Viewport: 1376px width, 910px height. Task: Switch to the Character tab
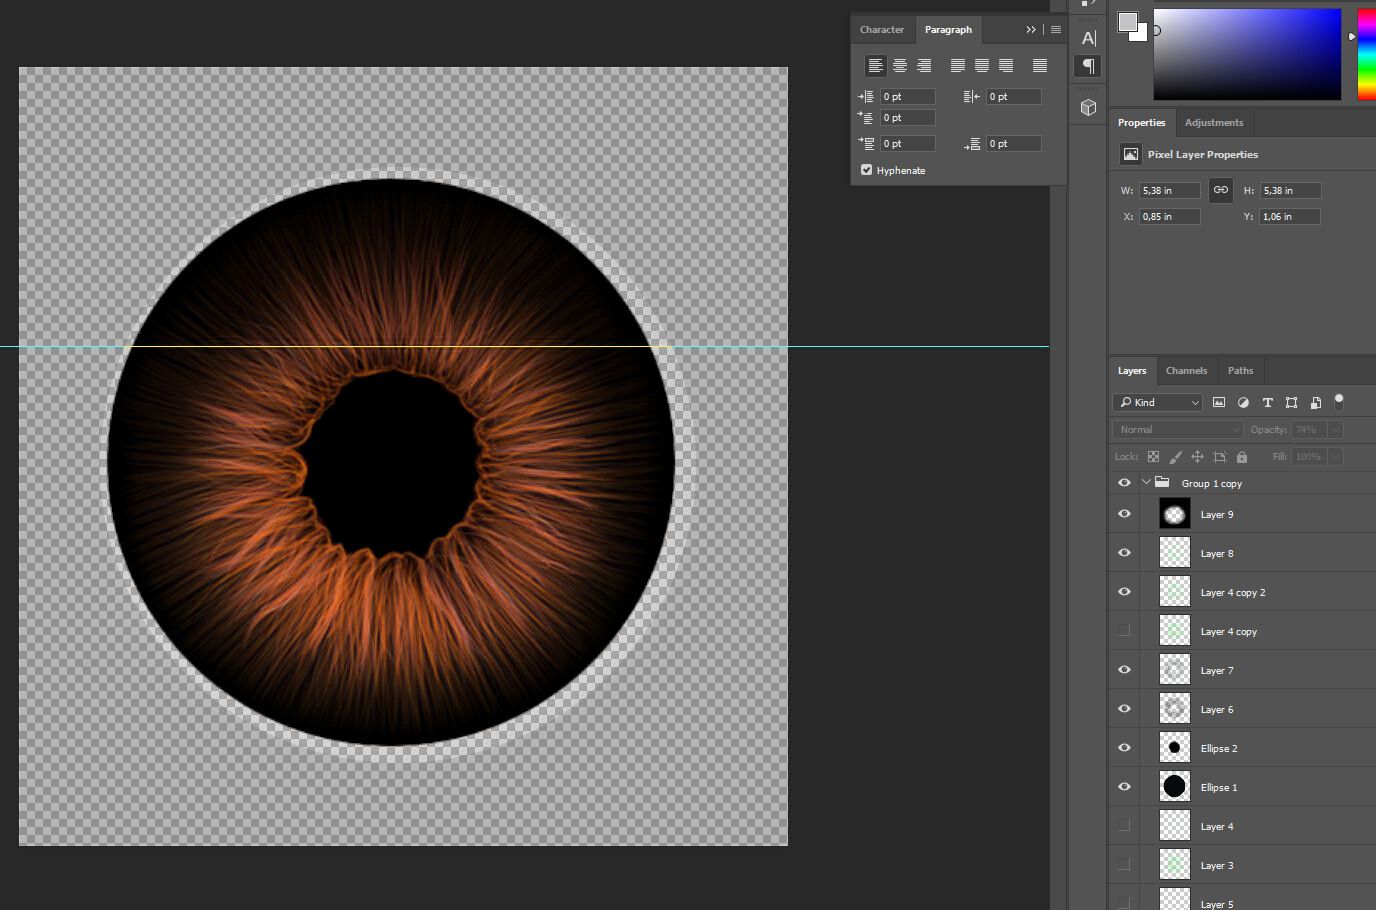point(881,30)
